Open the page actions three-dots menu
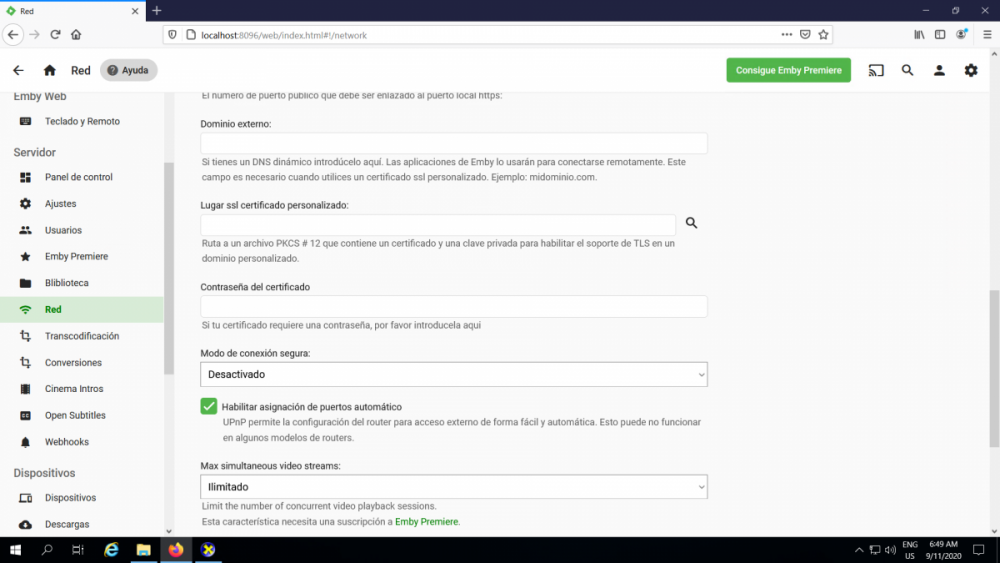1000x563 pixels. coord(786,34)
